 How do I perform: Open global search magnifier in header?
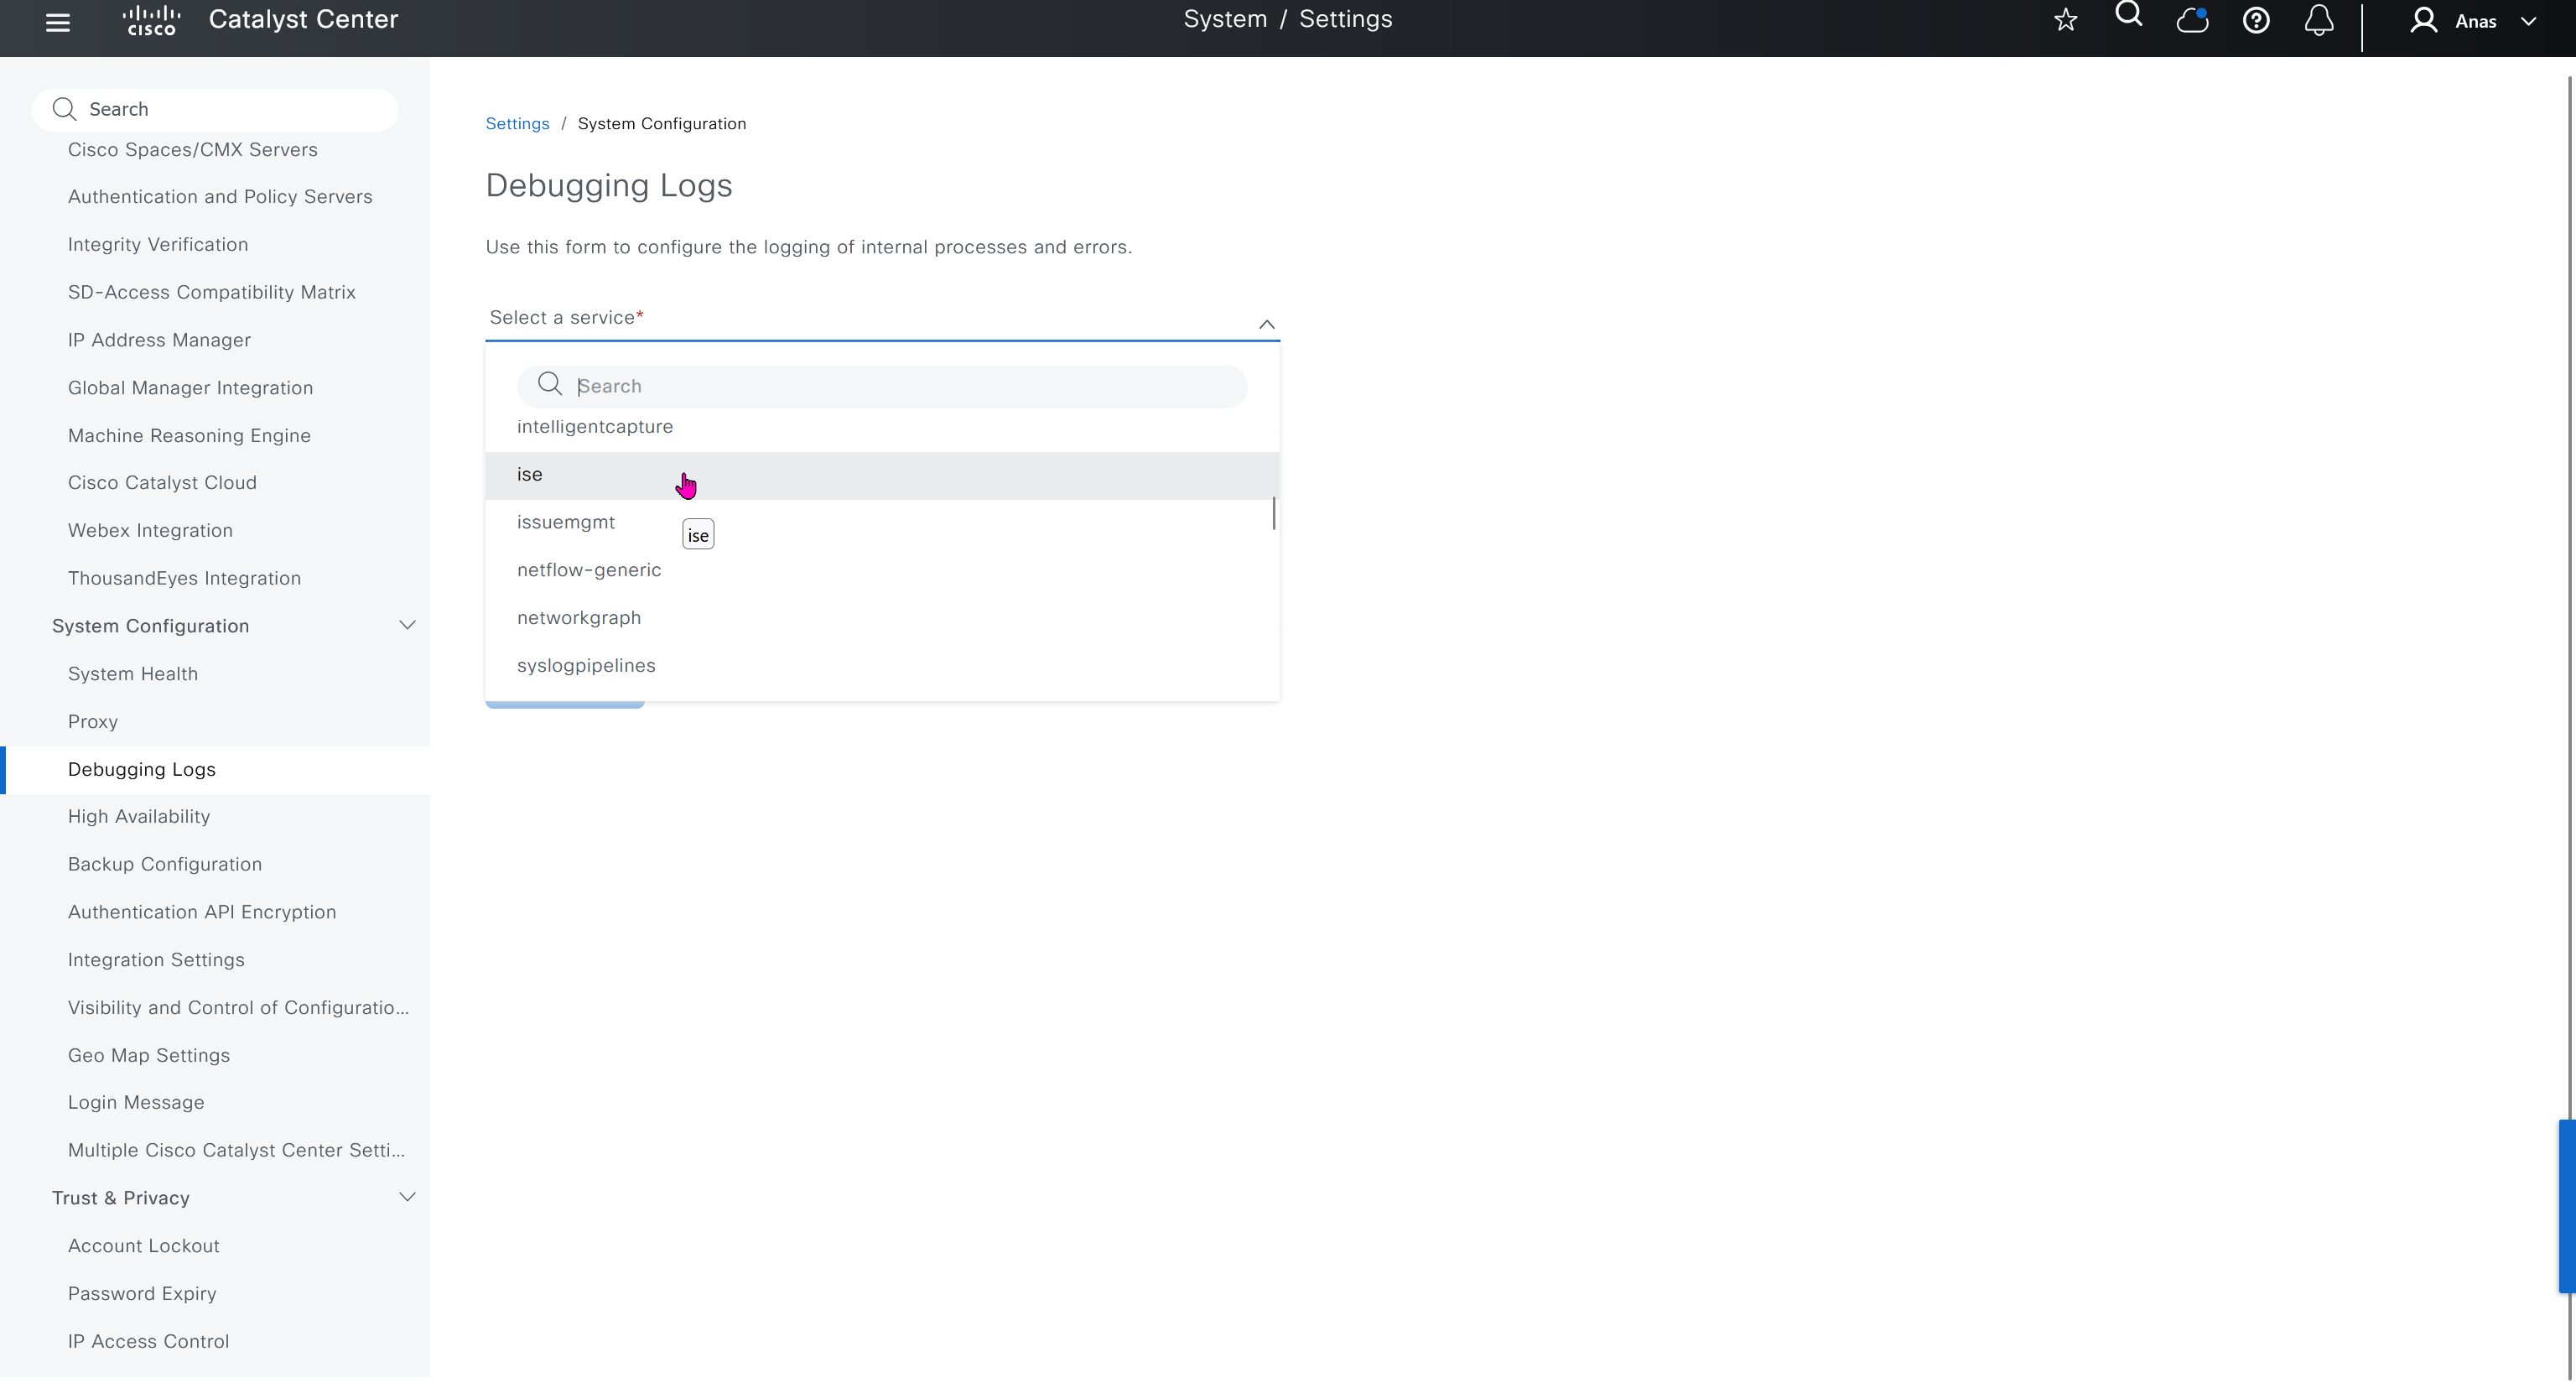click(2128, 15)
